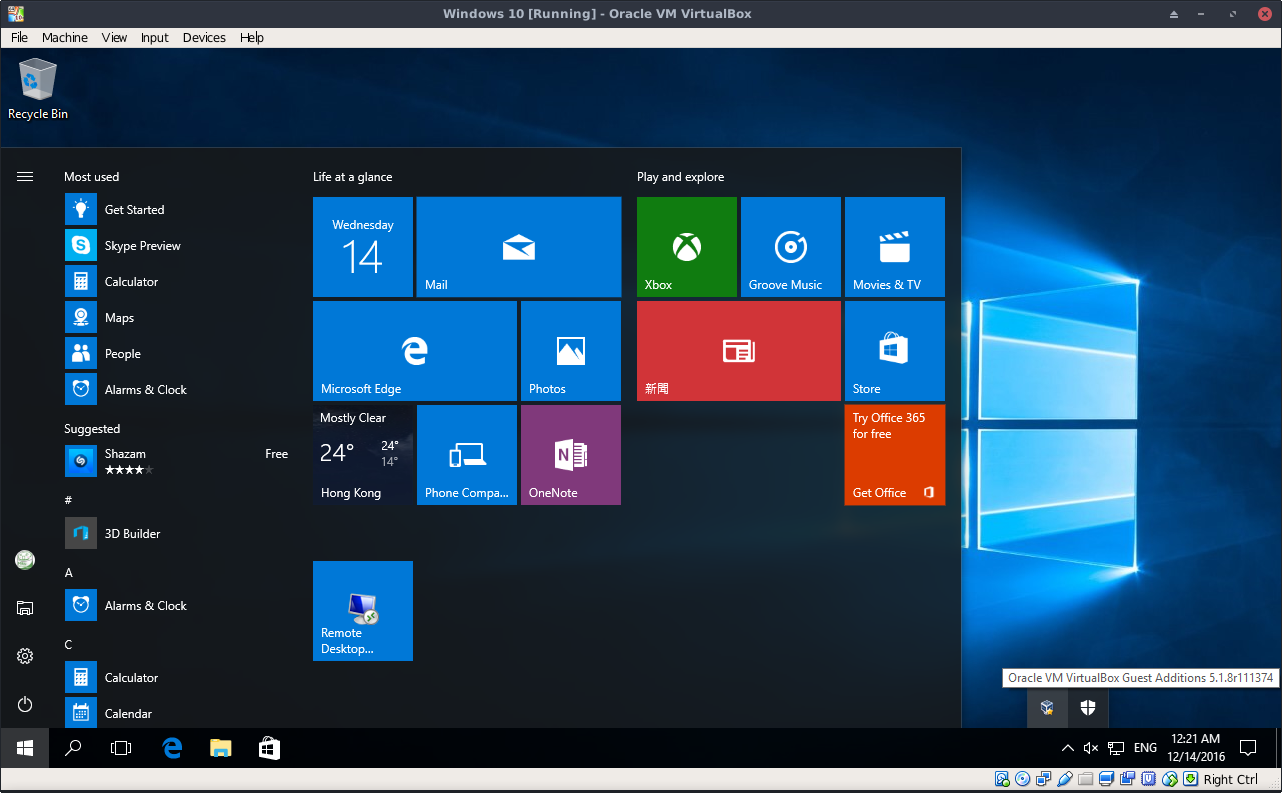Click the VirtualBox shared folders status icon
Screen dimensions: 1282x793
(1086, 779)
